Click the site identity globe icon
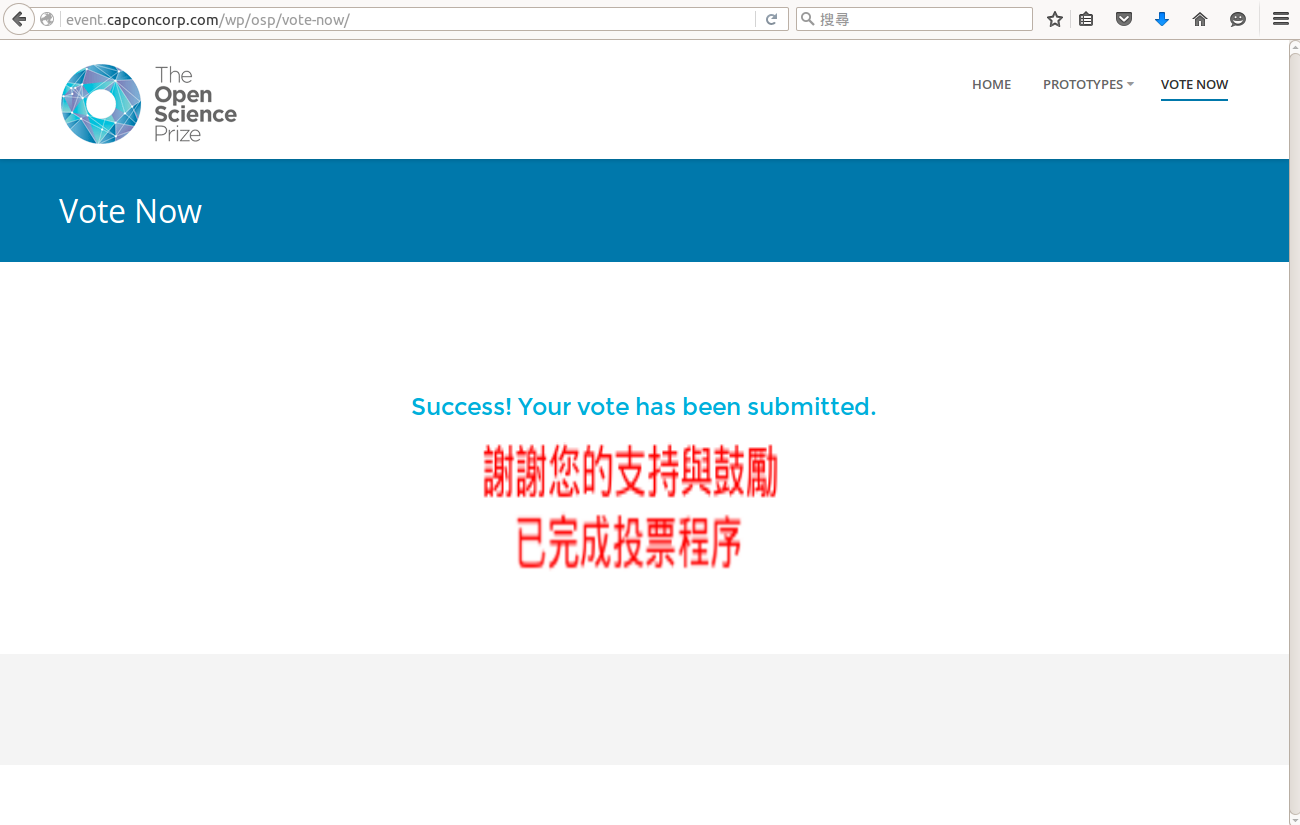 (47, 19)
